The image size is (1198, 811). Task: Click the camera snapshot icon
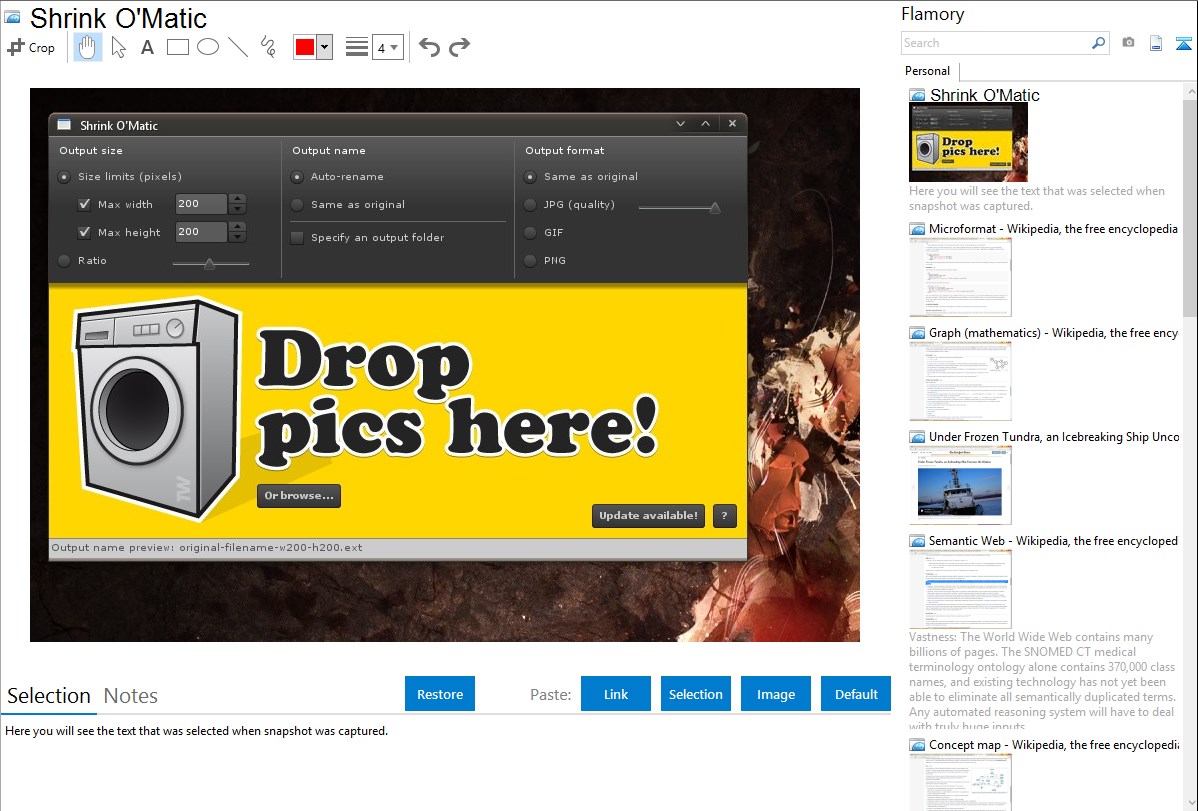point(1128,43)
